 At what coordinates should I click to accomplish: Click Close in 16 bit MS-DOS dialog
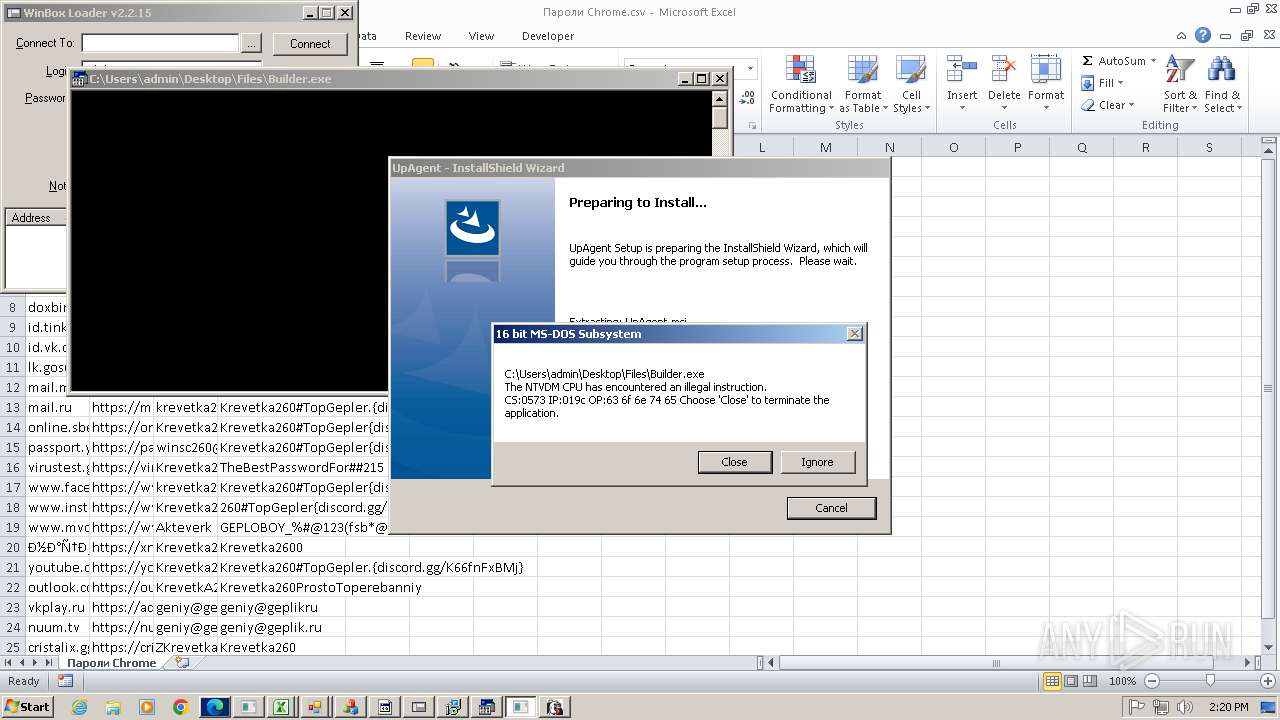pos(734,462)
